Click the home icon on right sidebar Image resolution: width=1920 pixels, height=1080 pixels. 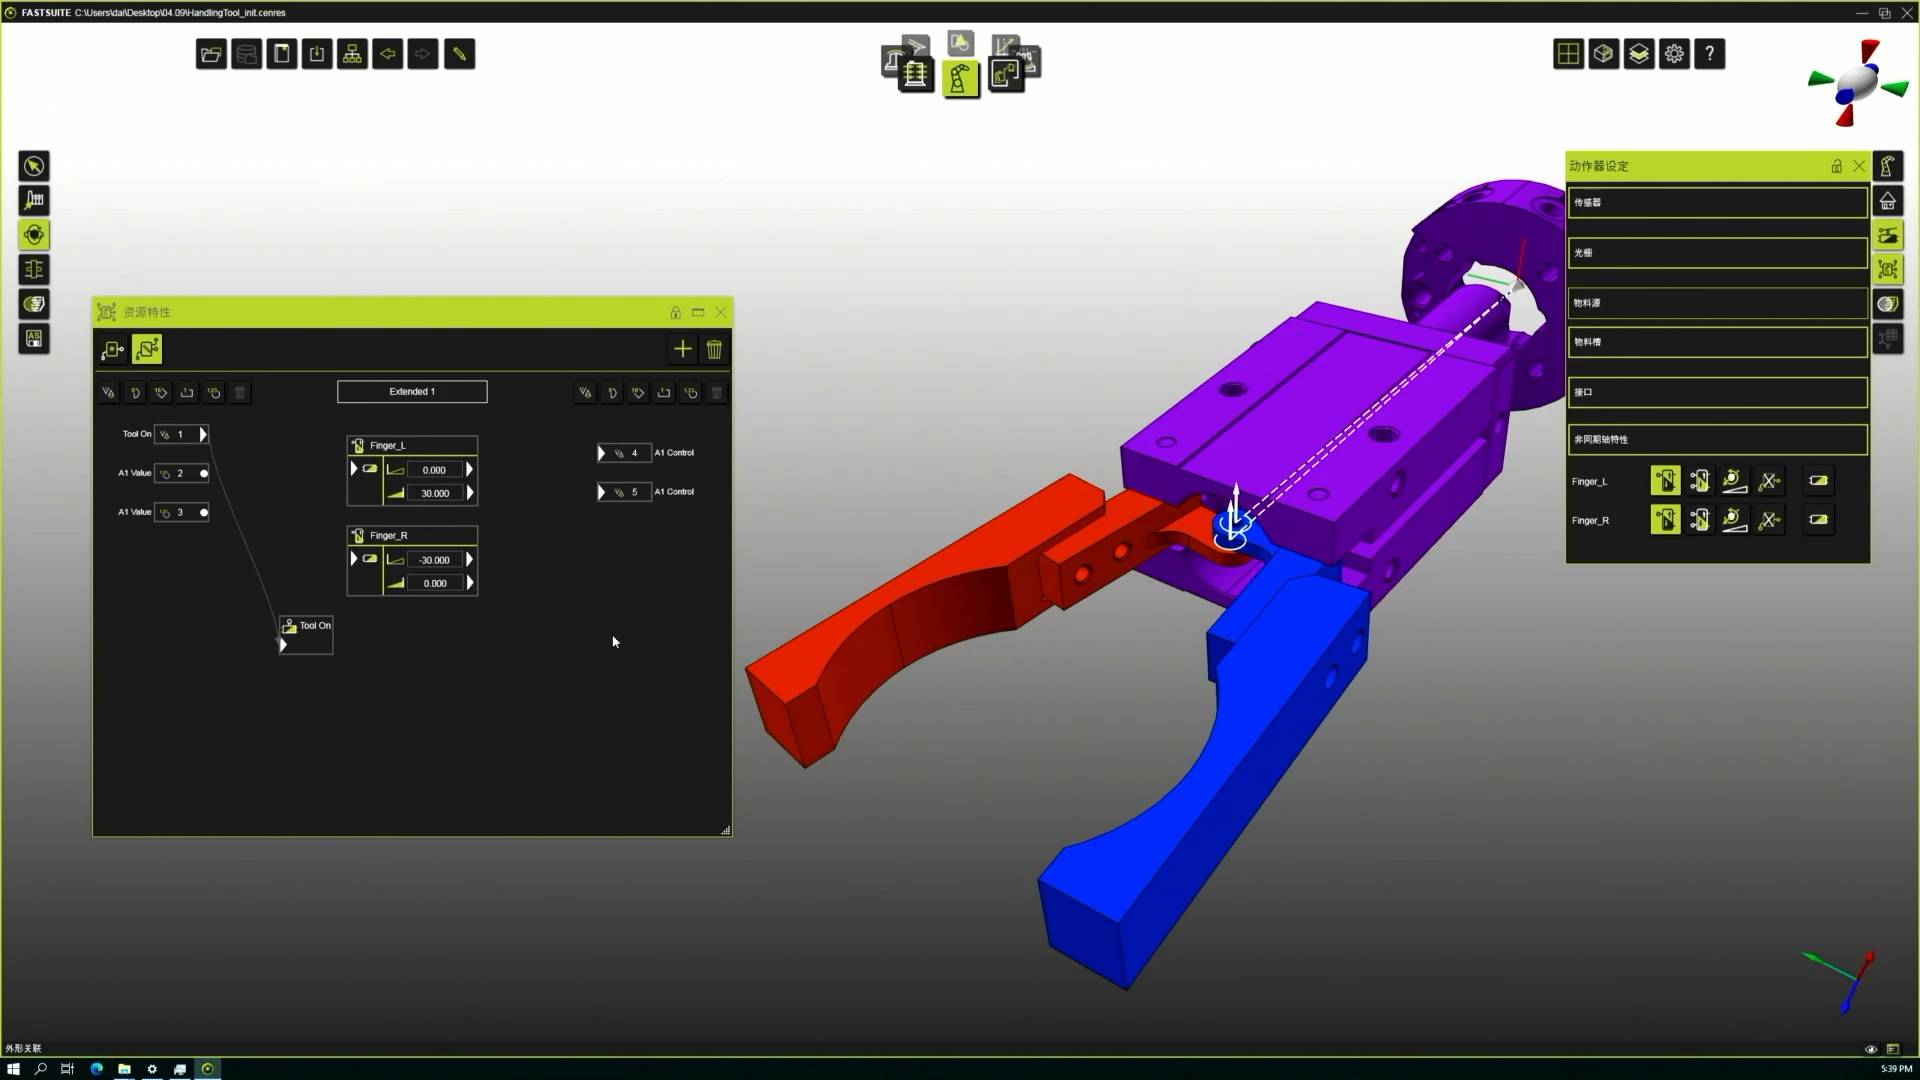coord(1887,201)
